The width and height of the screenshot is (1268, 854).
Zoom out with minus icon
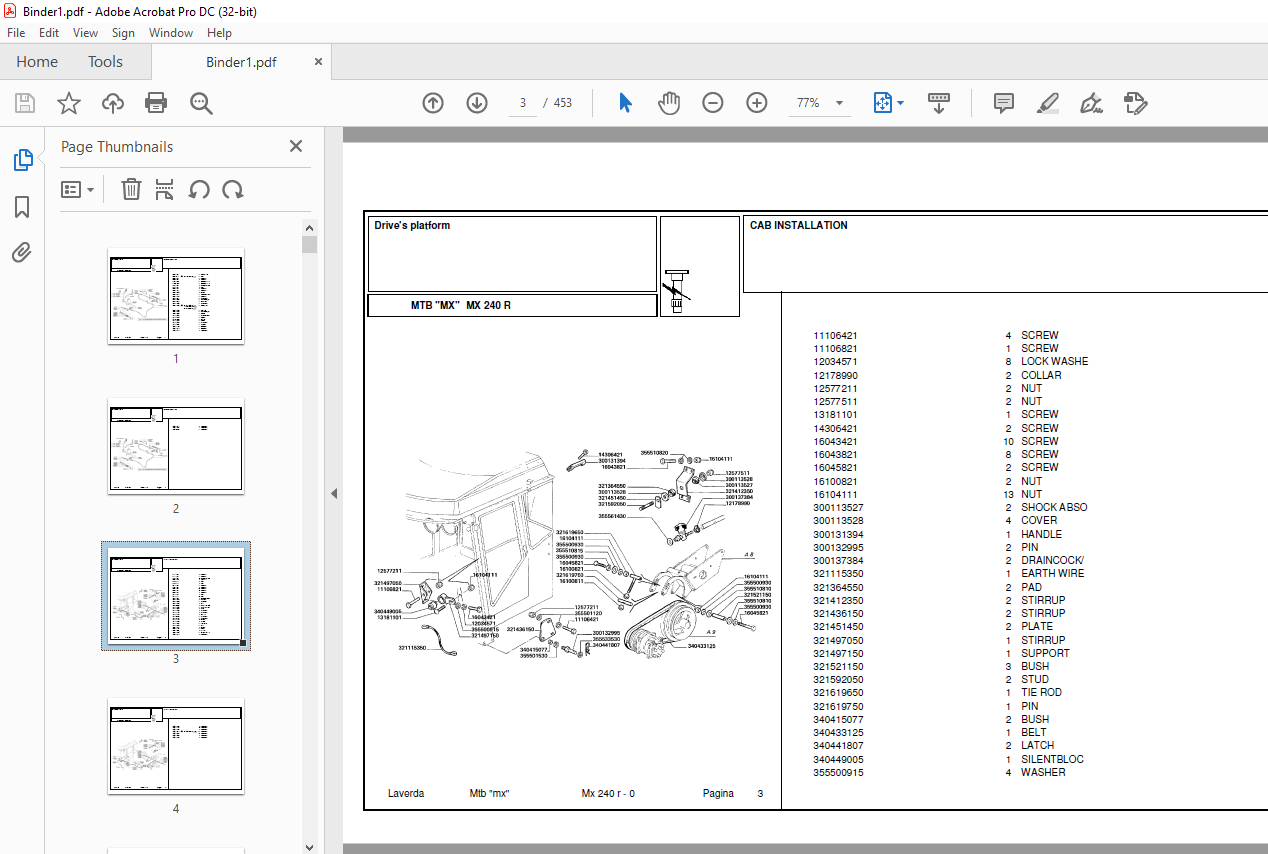click(x=713, y=103)
